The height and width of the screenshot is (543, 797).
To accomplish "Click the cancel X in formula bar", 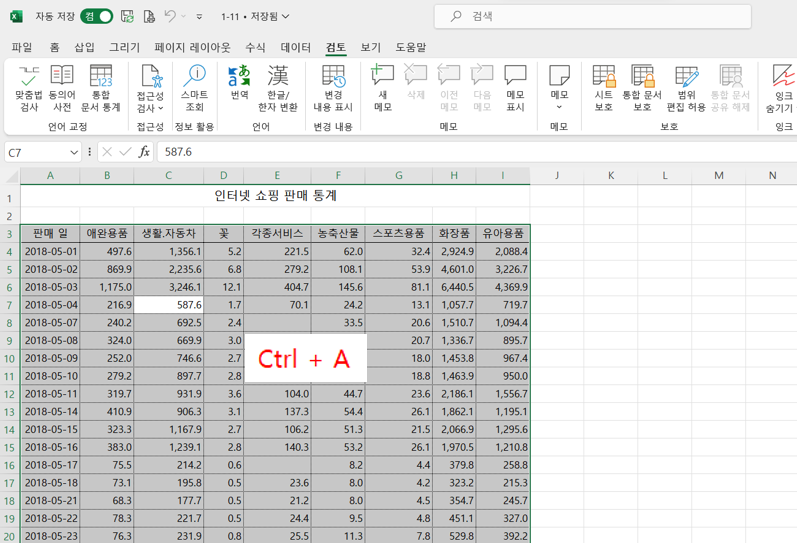I will (x=107, y=152).
